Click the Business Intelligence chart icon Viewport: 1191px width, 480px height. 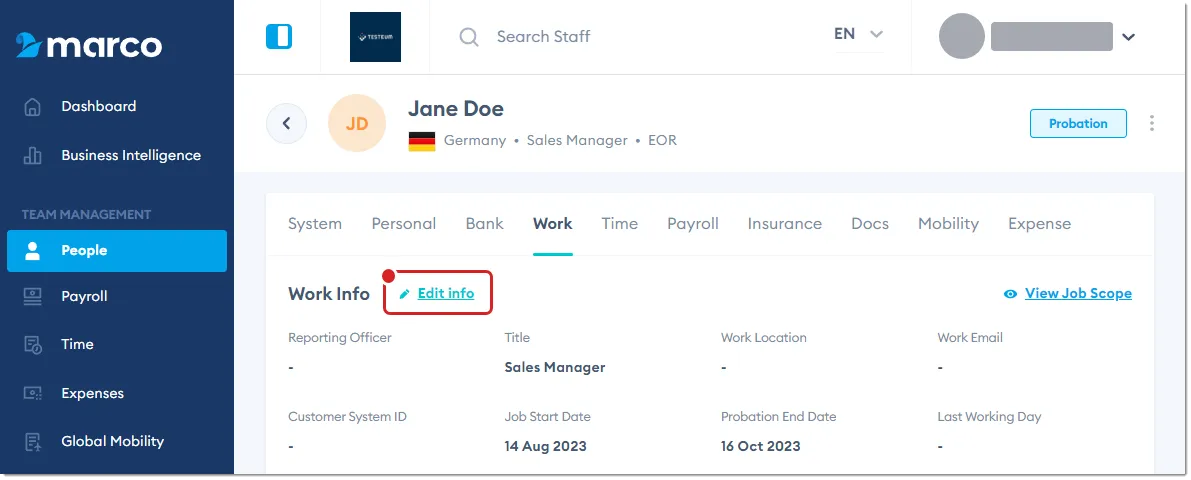33,156
